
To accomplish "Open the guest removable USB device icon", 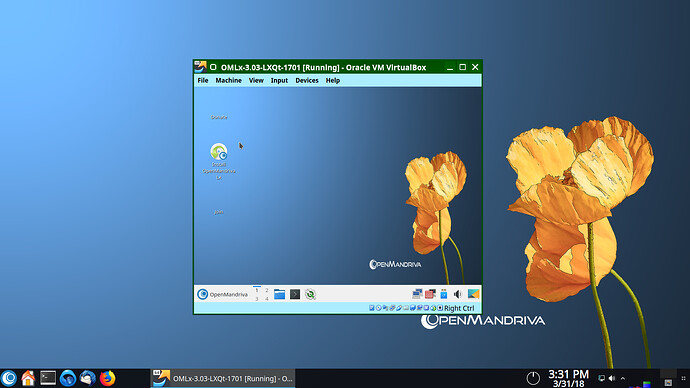I will click(x=444, y=294).
